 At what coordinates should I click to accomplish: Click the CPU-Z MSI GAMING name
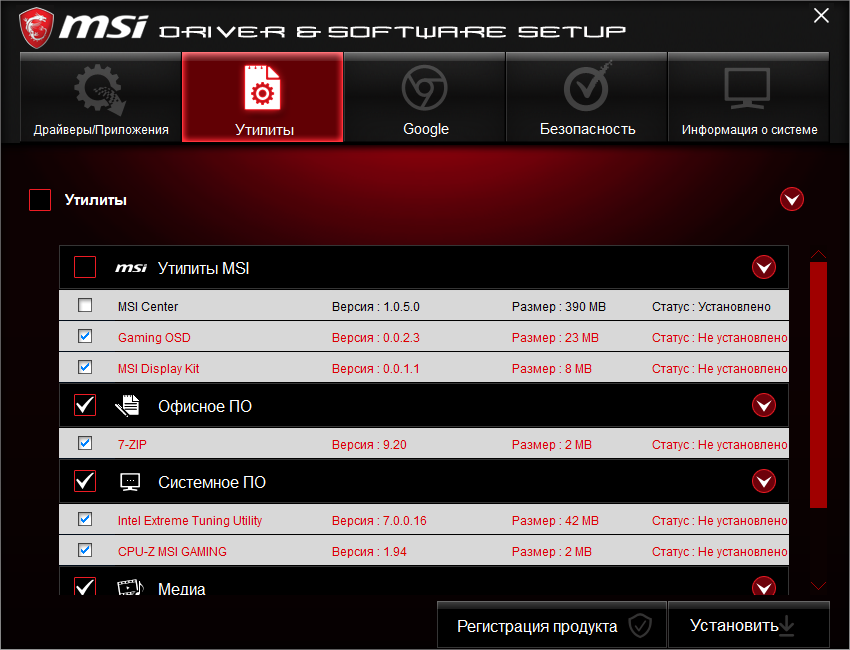coord(172,551)
